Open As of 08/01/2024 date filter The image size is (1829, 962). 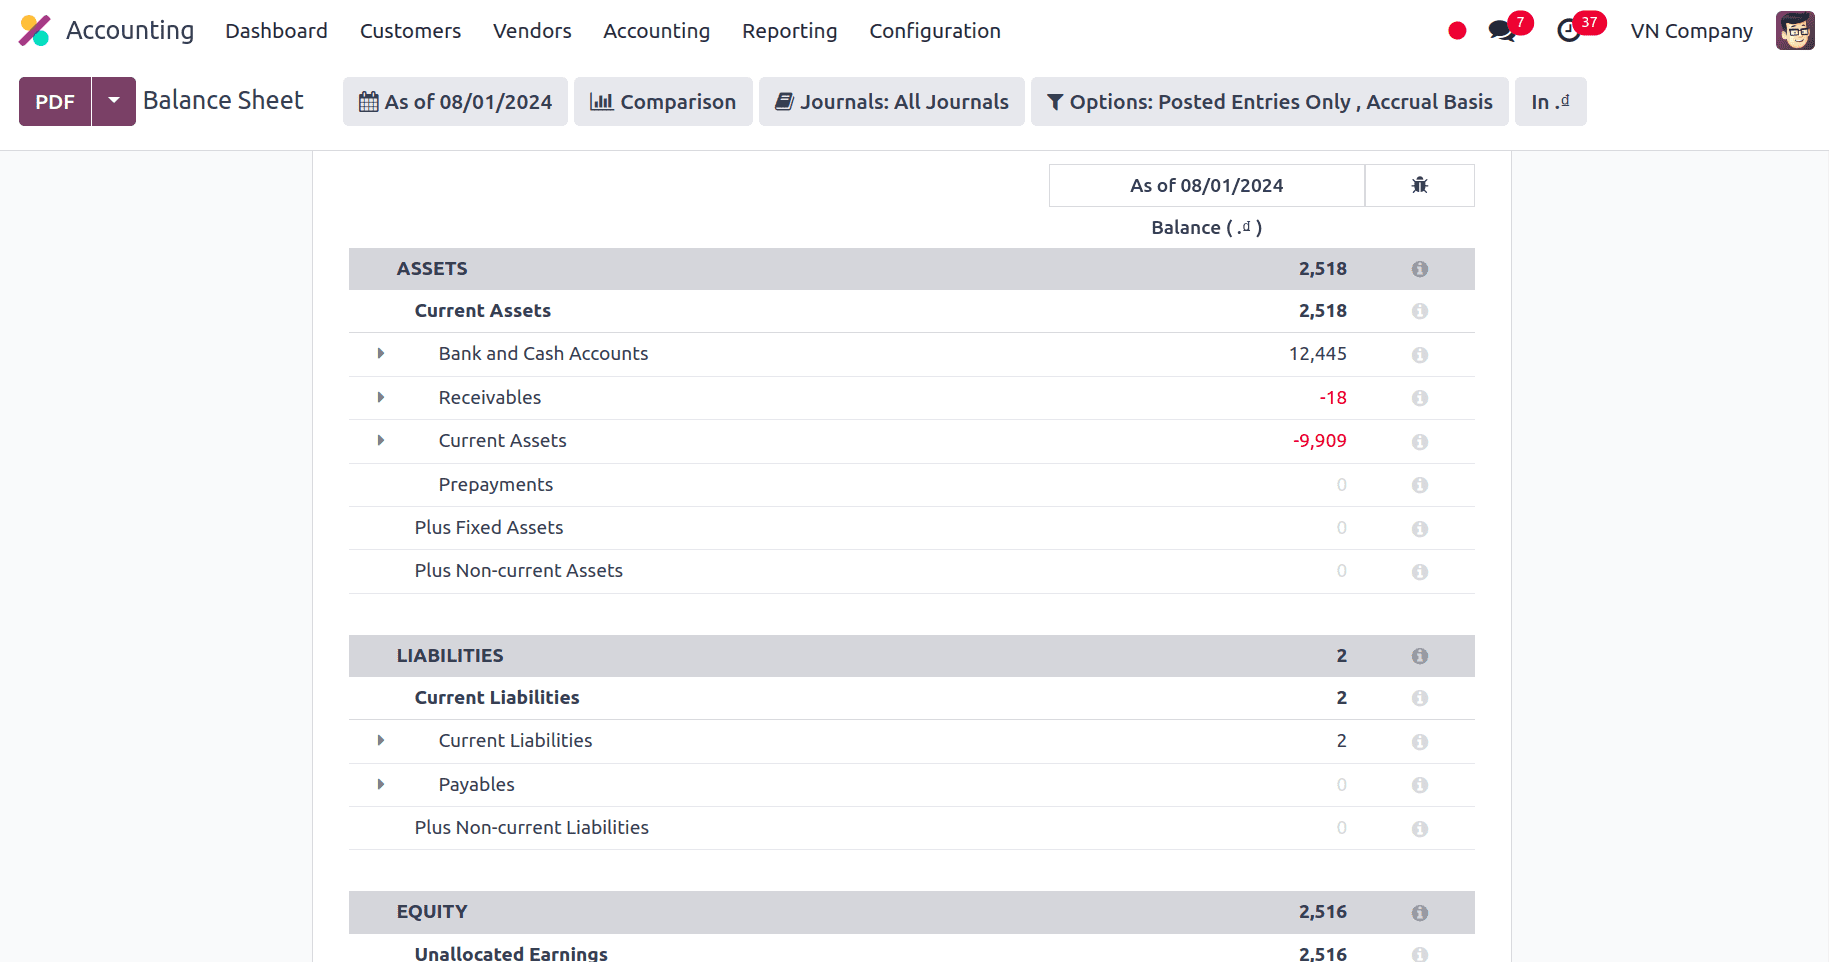(x=455, y=101)
